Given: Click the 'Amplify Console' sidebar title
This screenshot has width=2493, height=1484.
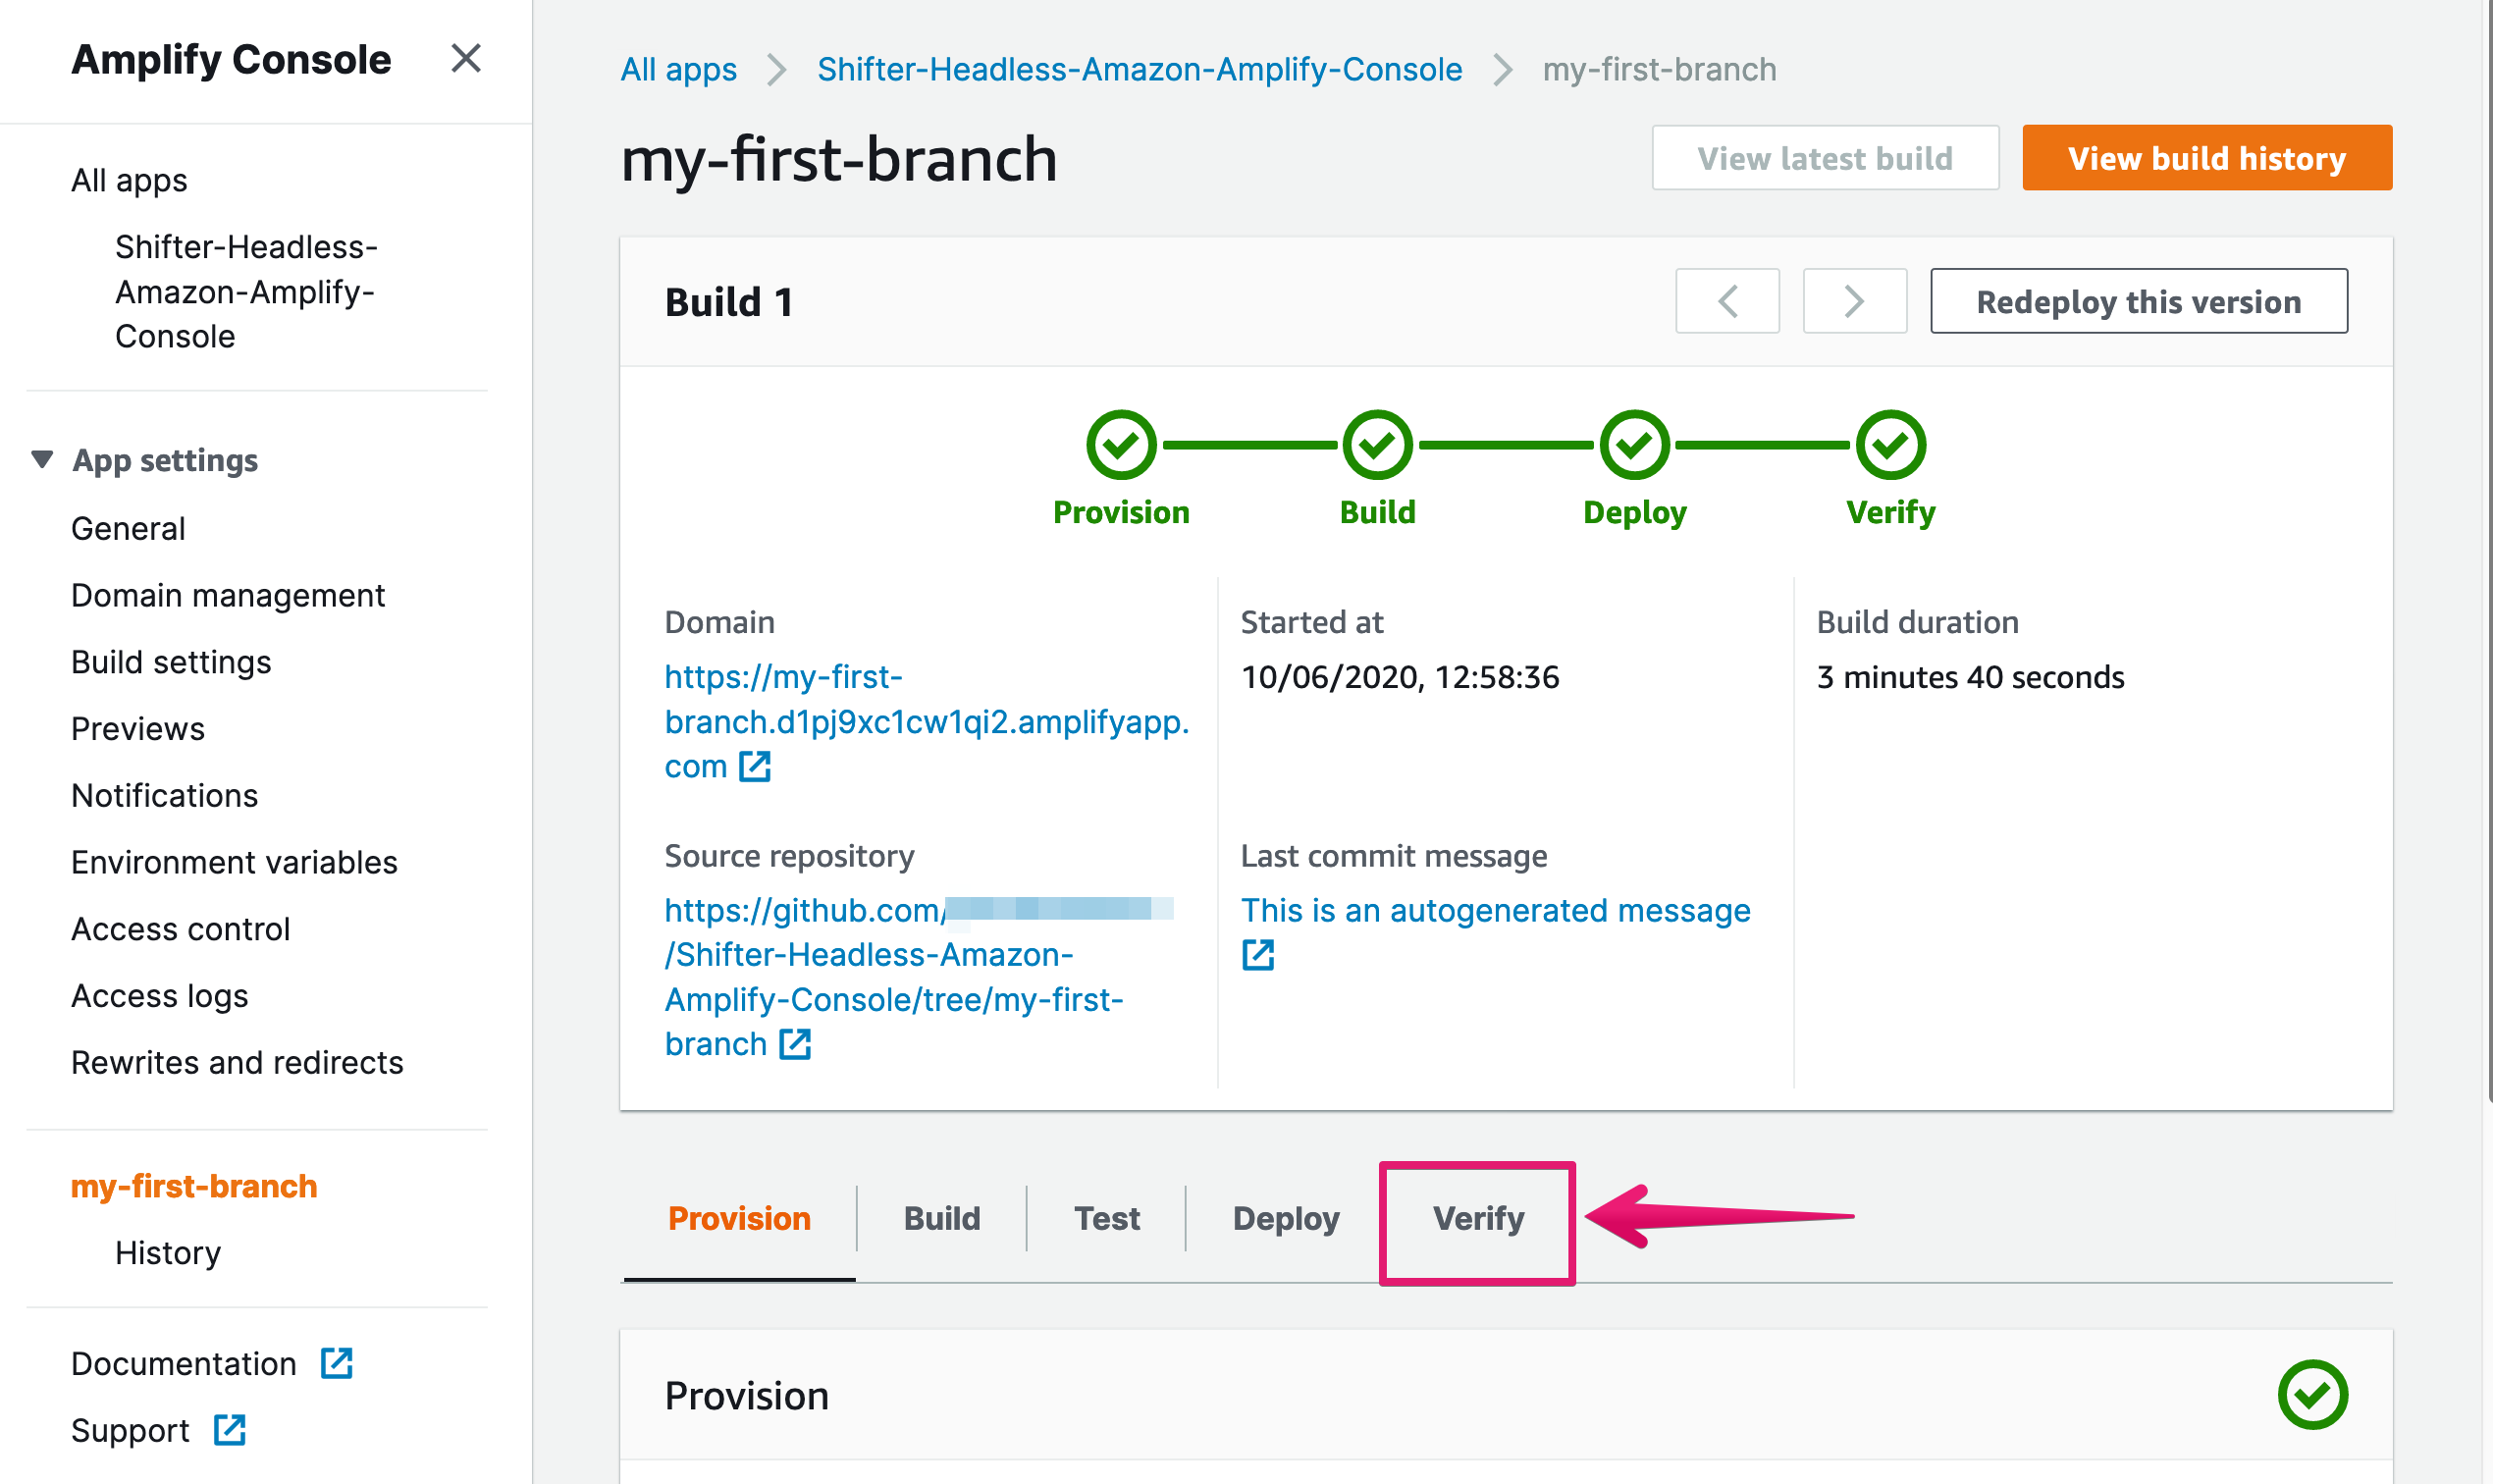Looking at the screenshot, I should pos(231,60).
